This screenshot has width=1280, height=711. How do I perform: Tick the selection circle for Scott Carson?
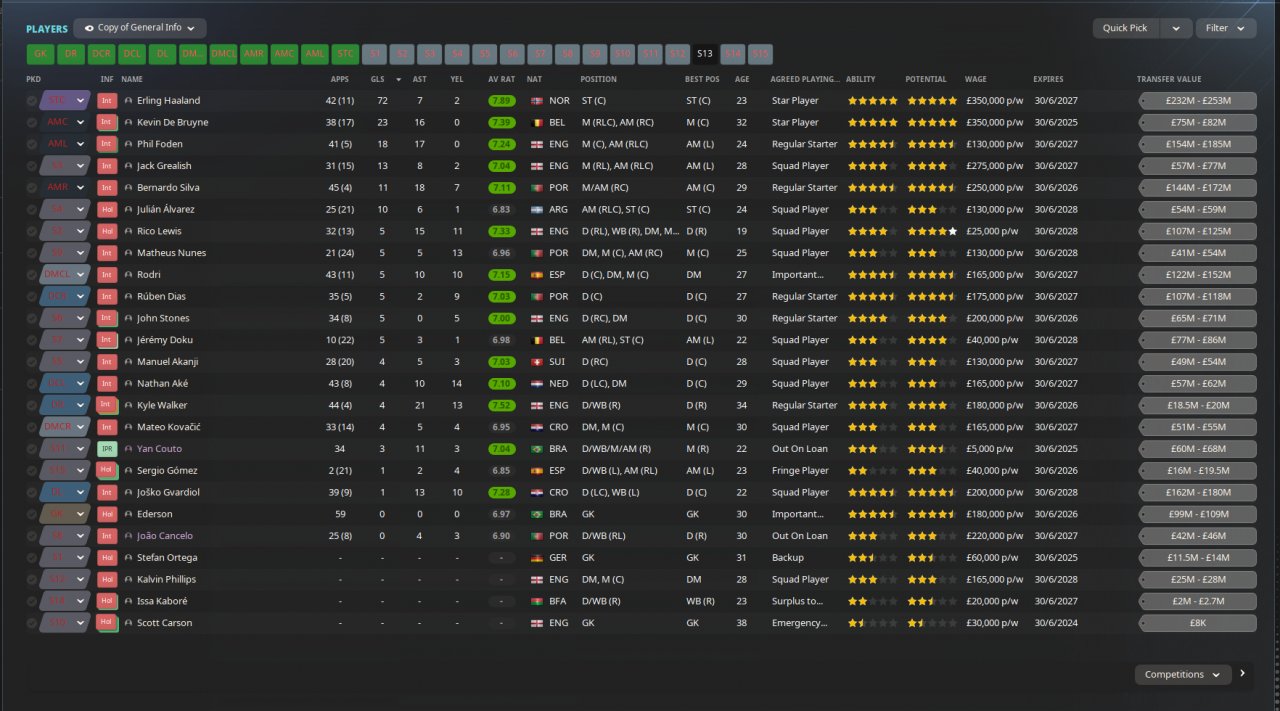(x=32, y=623)
